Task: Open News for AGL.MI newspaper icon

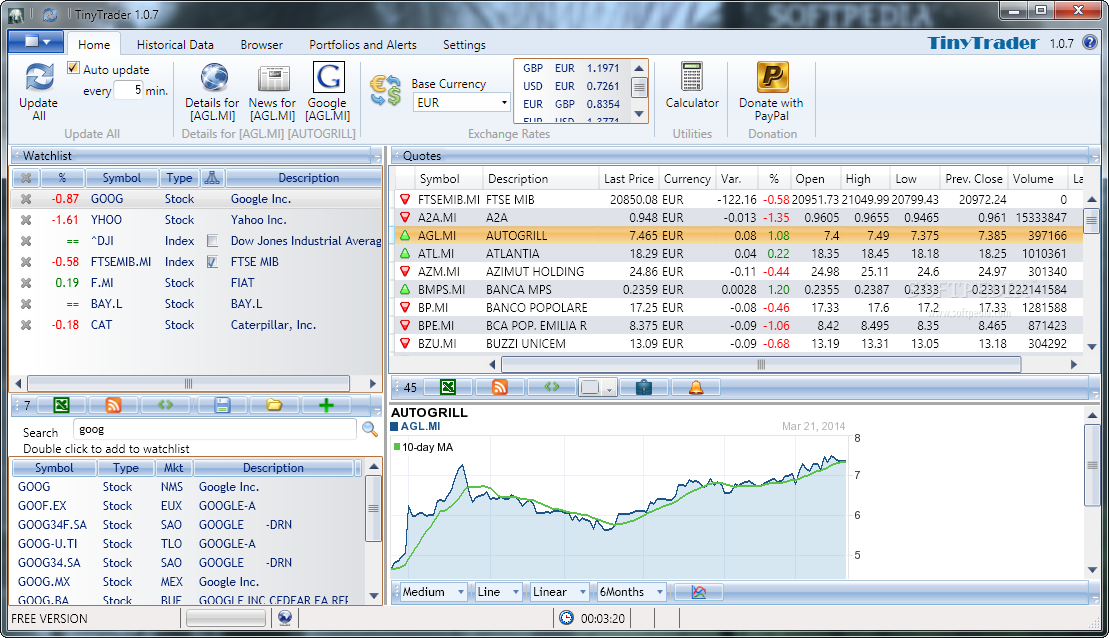Action: 273,79
